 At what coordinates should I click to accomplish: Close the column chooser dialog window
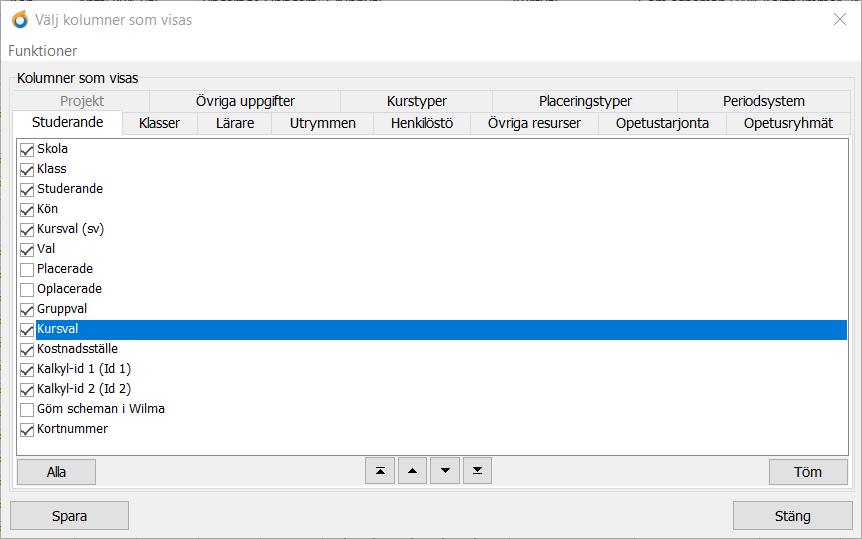tap(840, 19)
